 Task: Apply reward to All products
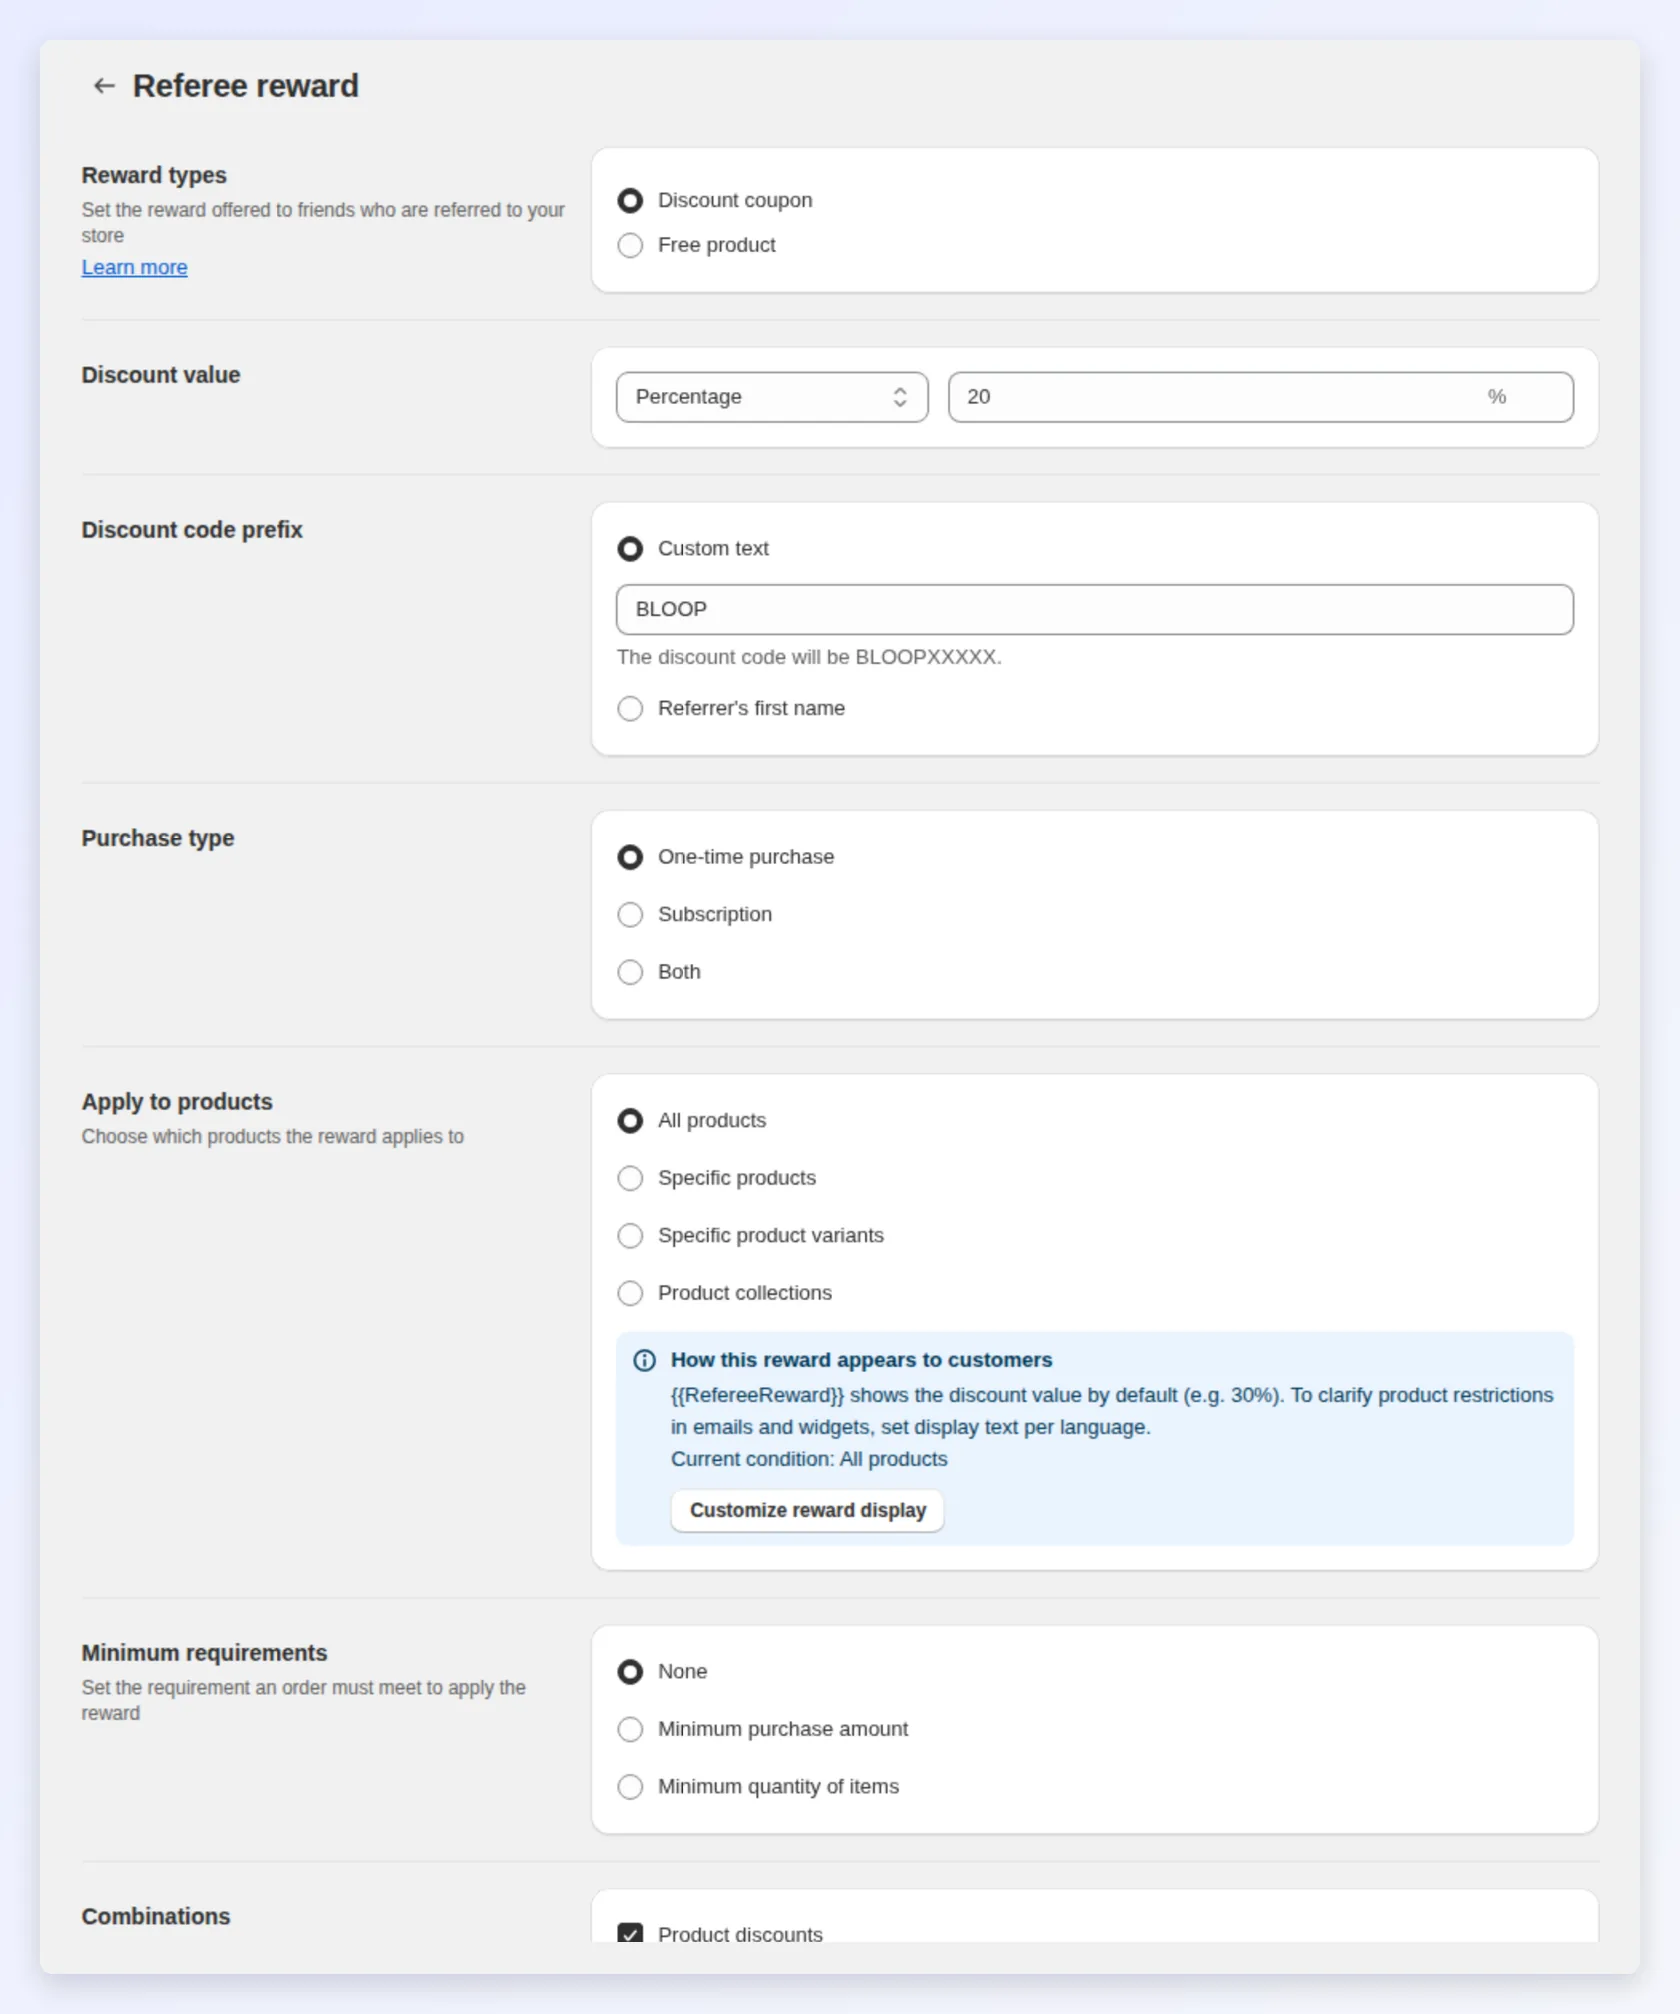click(630, 1121)
